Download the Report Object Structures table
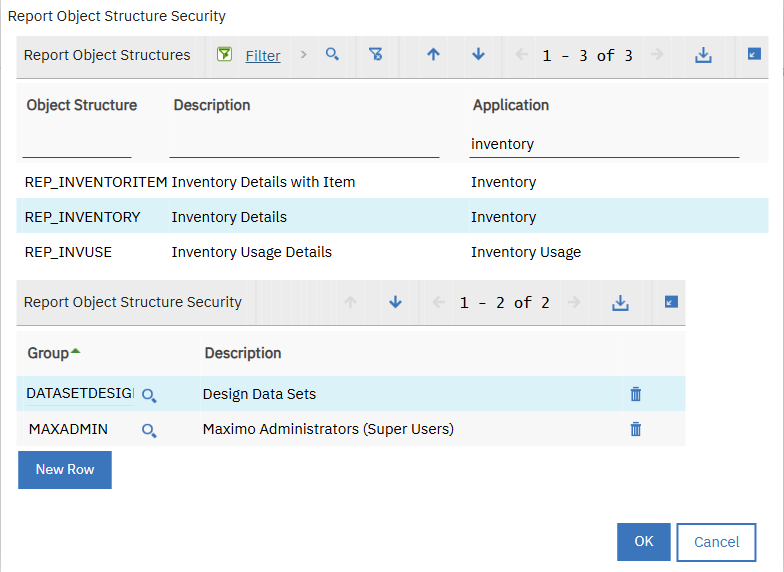Viewport: 784px width, 572px height. tap(703, 55)
